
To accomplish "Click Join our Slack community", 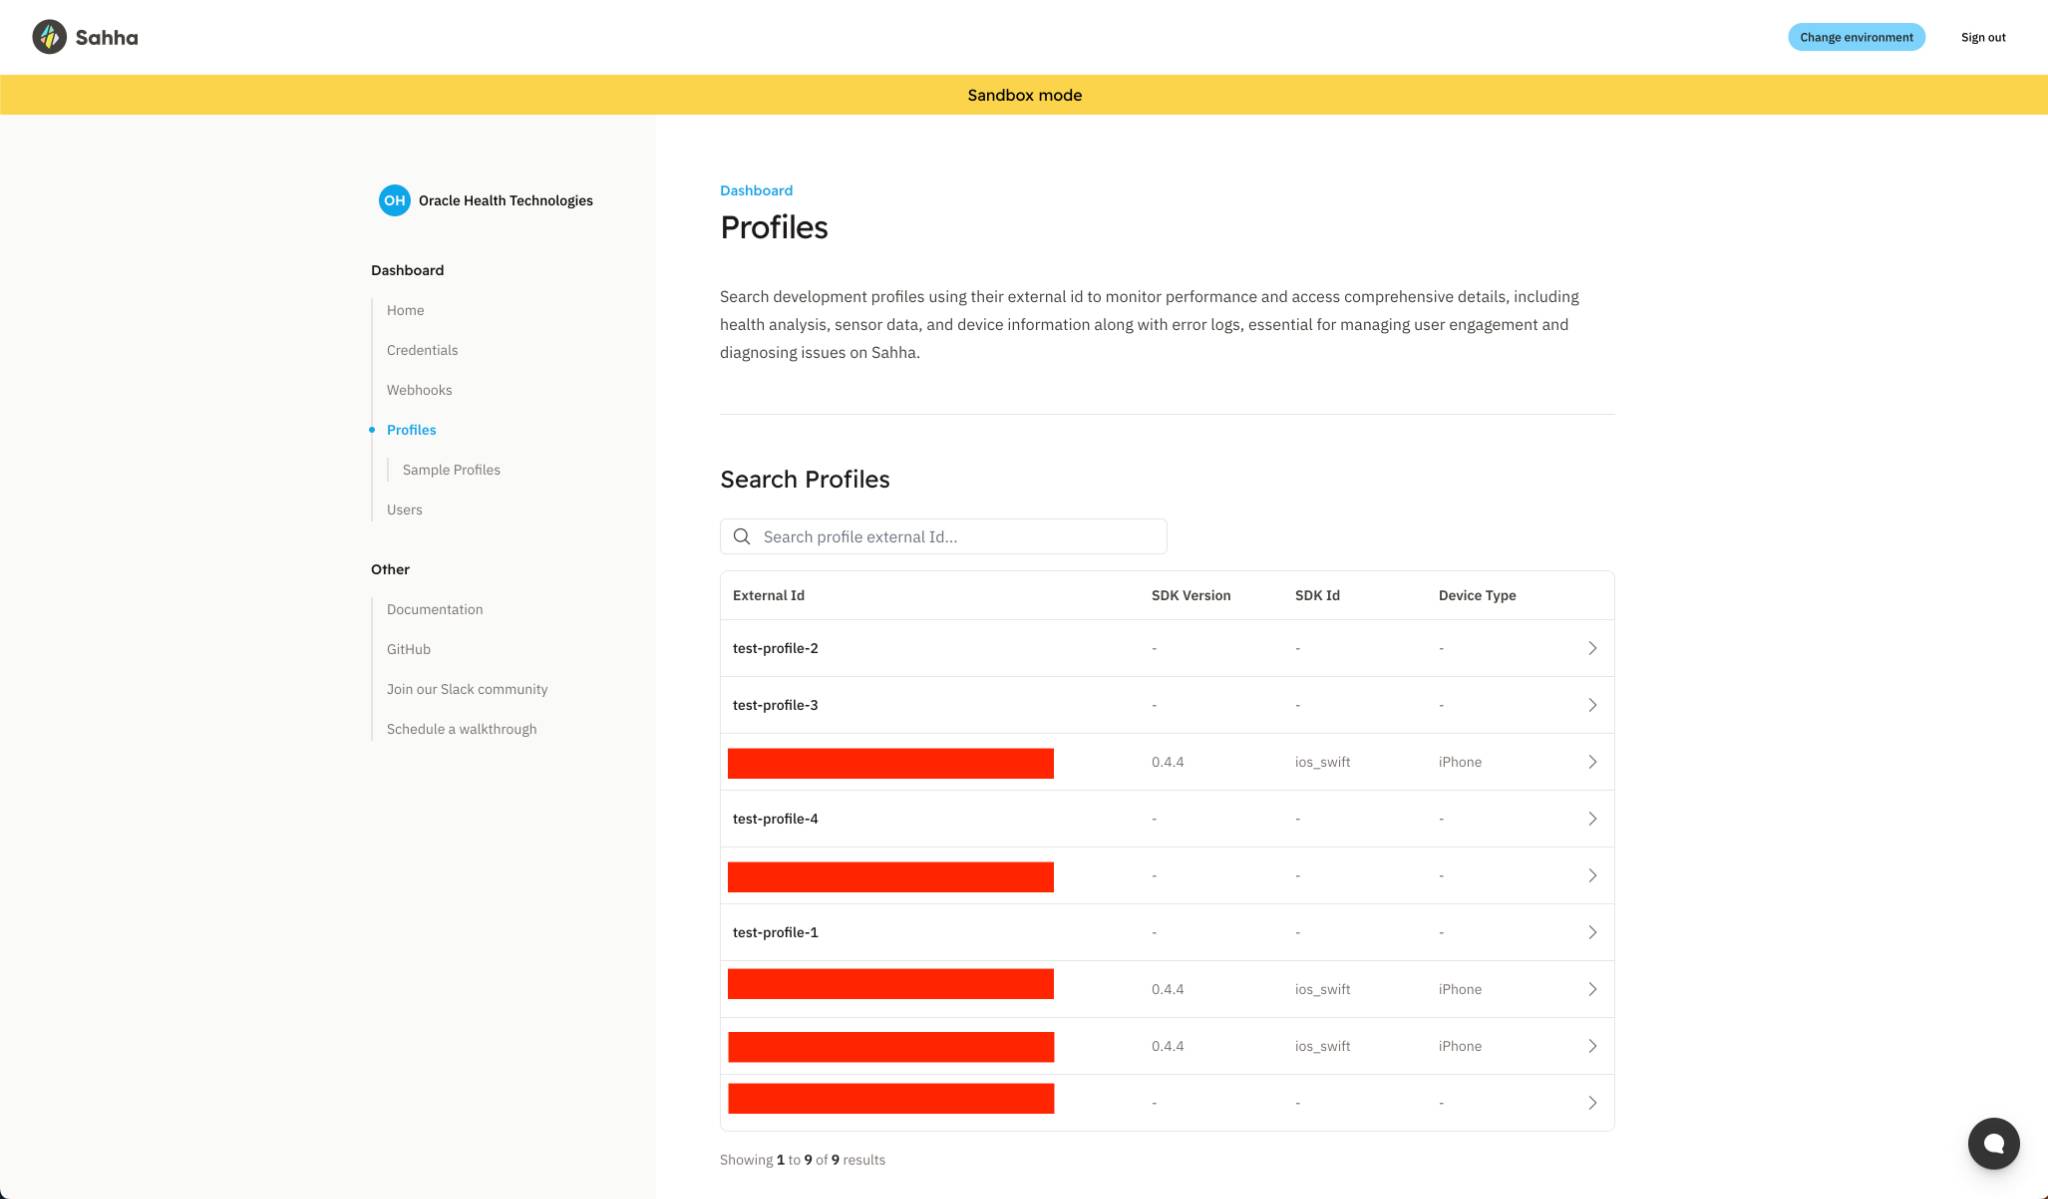I will (467, 689).
